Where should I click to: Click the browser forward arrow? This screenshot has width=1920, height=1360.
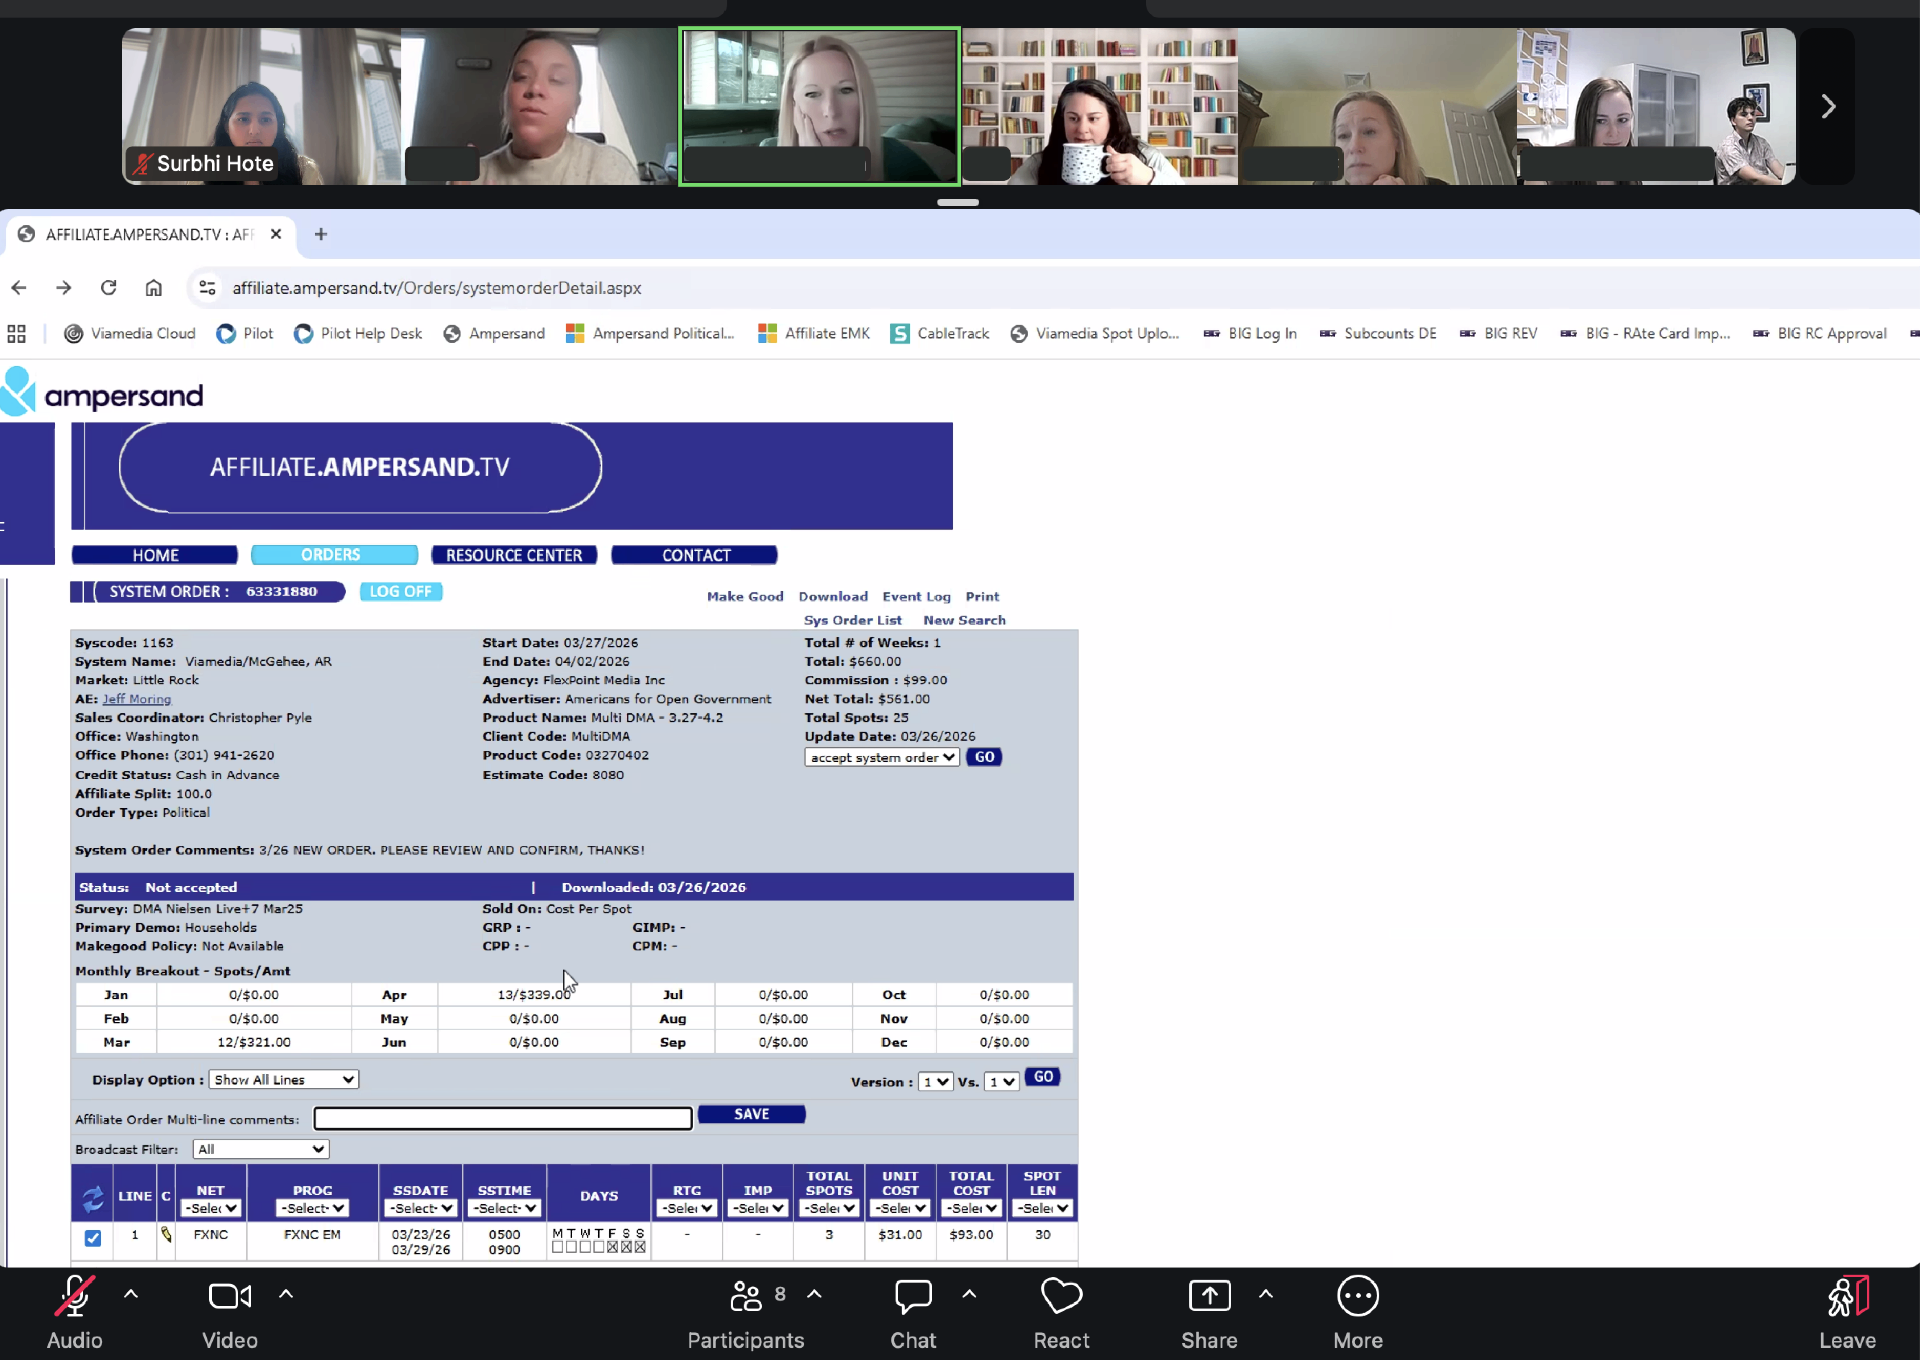[64, 288]
